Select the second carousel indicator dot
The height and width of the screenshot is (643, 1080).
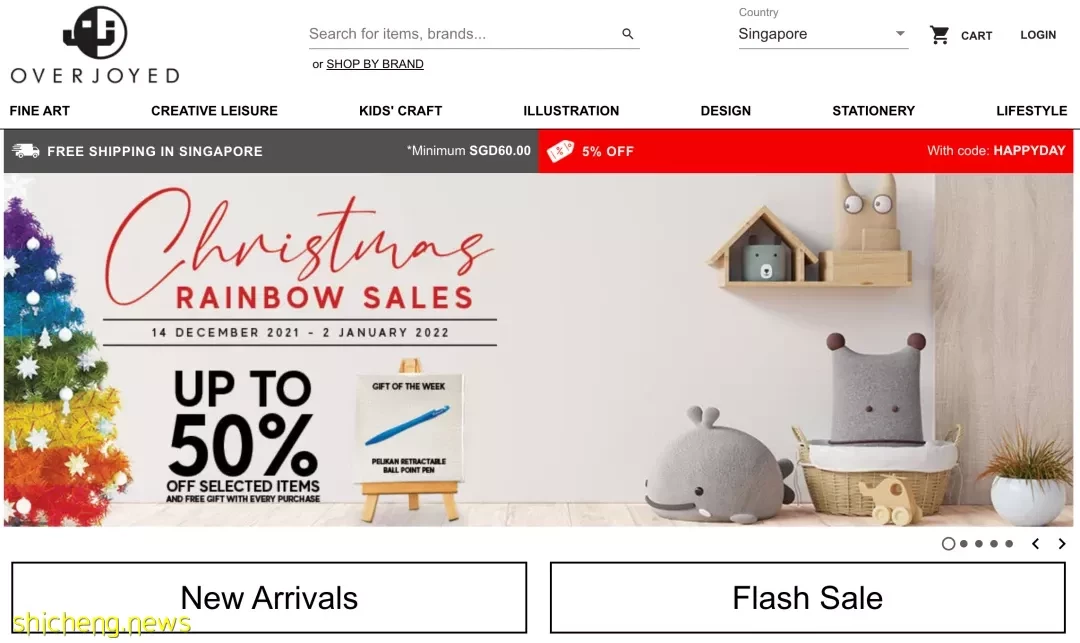(964, 544)
